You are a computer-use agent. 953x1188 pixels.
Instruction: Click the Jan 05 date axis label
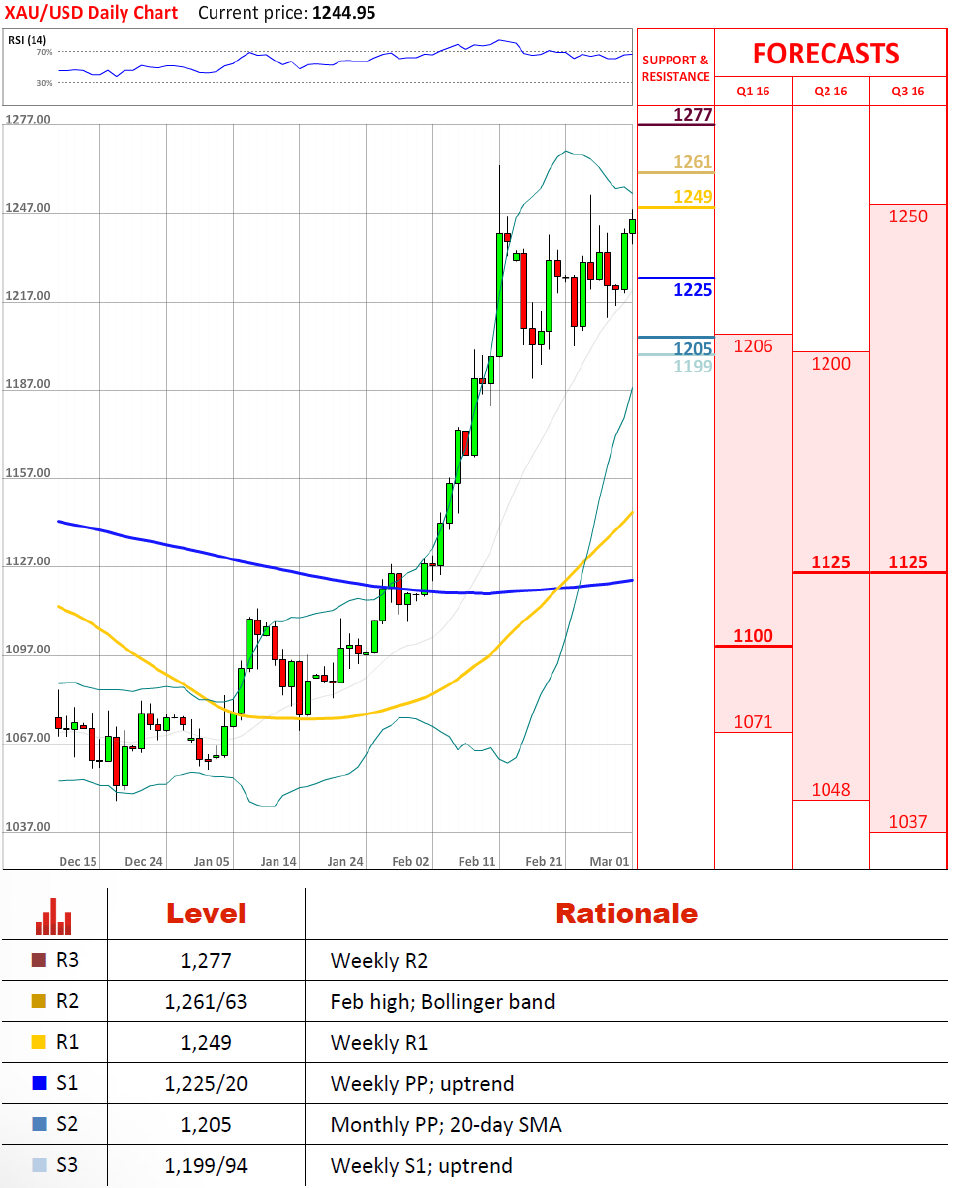(211, 861)
